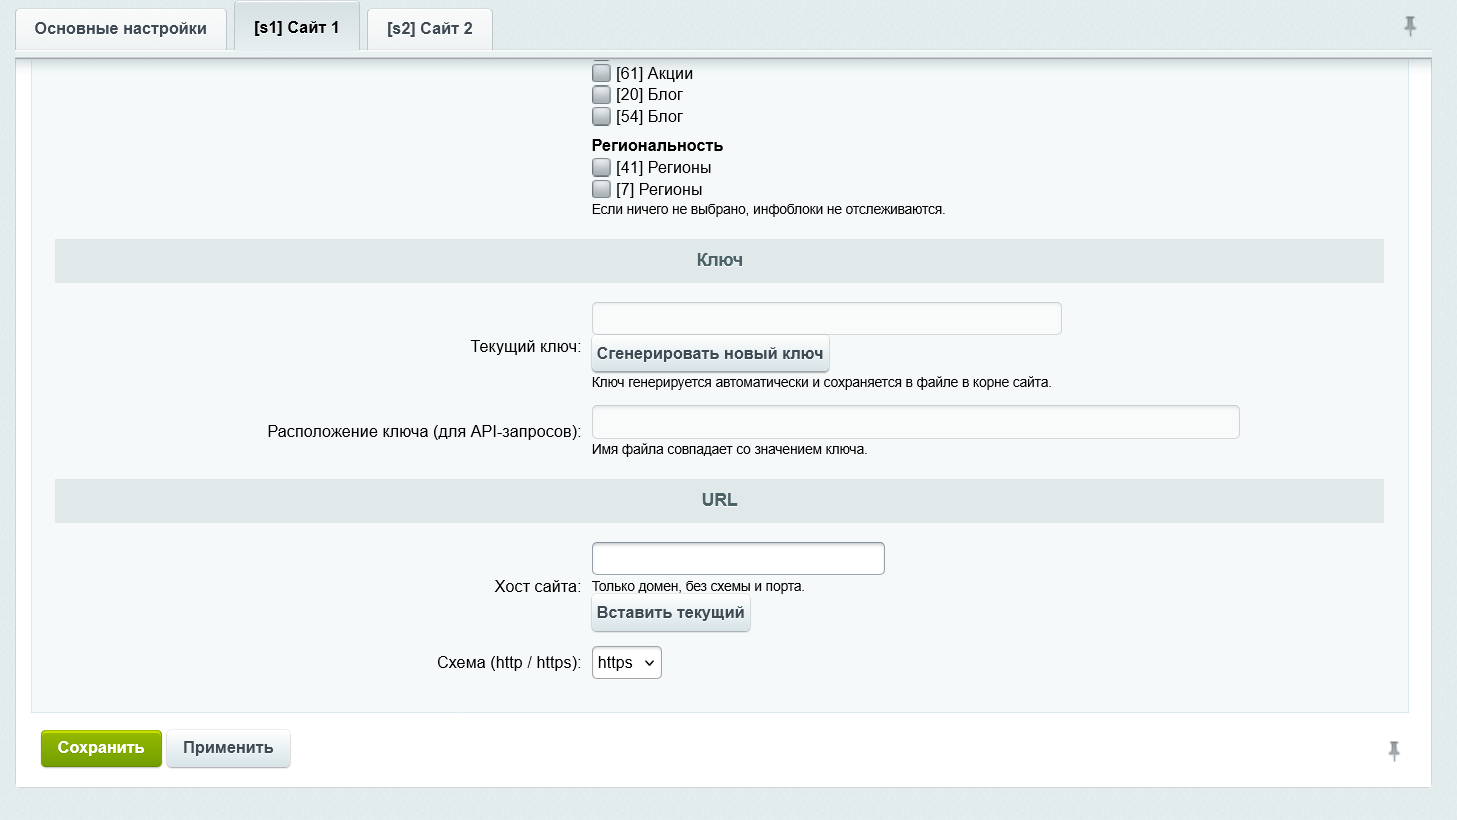The height and width of the screenshot is (820, 1457).
Task: Open the Схема (http / https) dropdown
Action: [626, 662]
